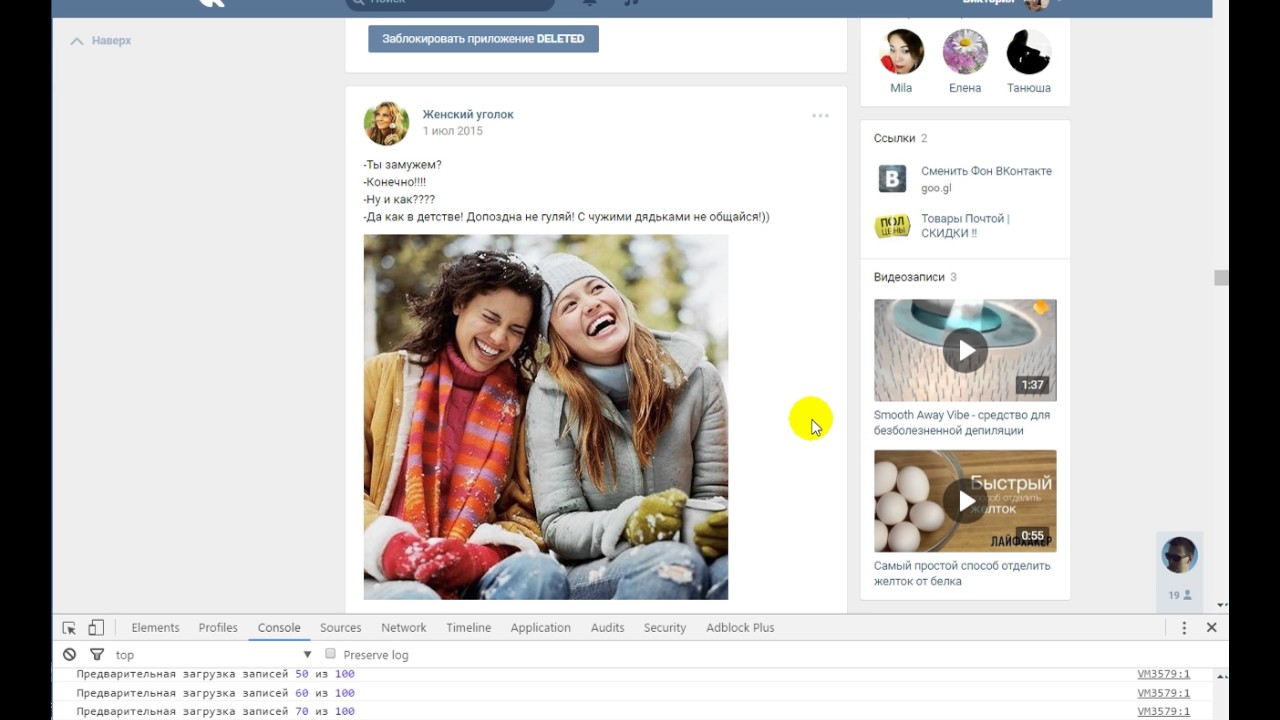Open the Audits tab
This screenshot has width=1280, height=720.
[607, 628]
